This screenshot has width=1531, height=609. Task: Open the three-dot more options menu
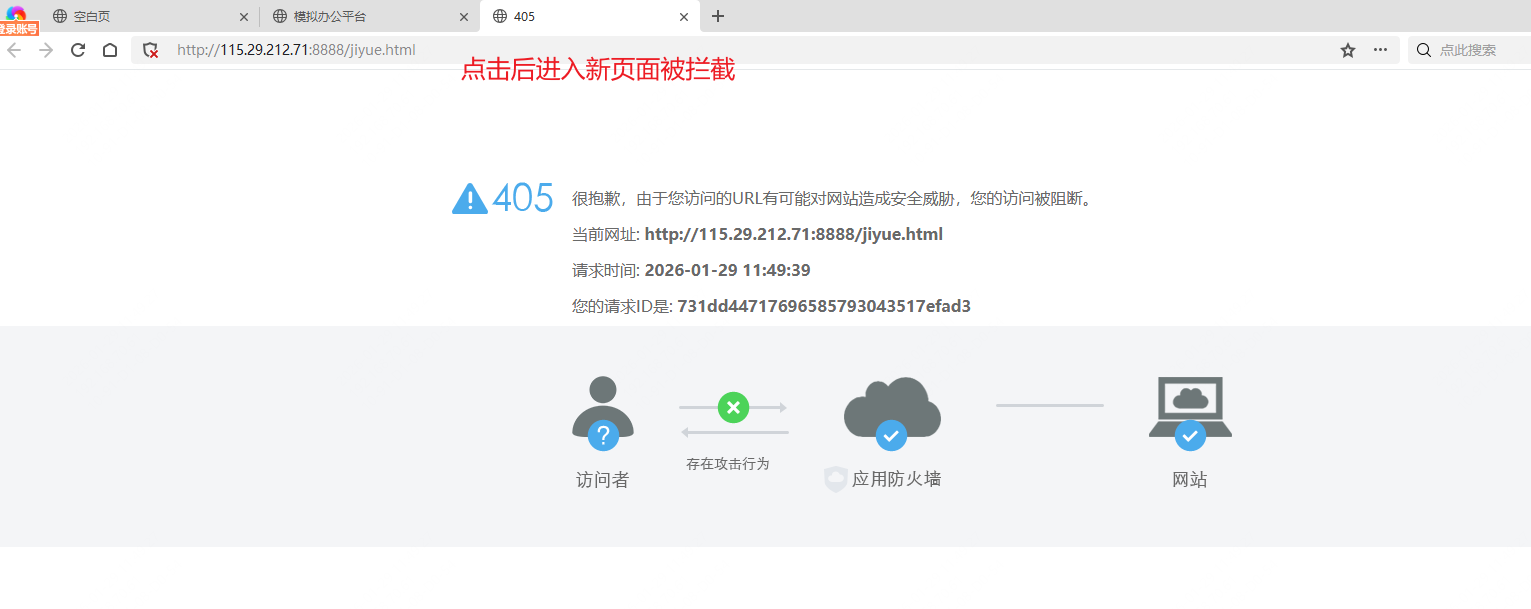(1380, 50)
